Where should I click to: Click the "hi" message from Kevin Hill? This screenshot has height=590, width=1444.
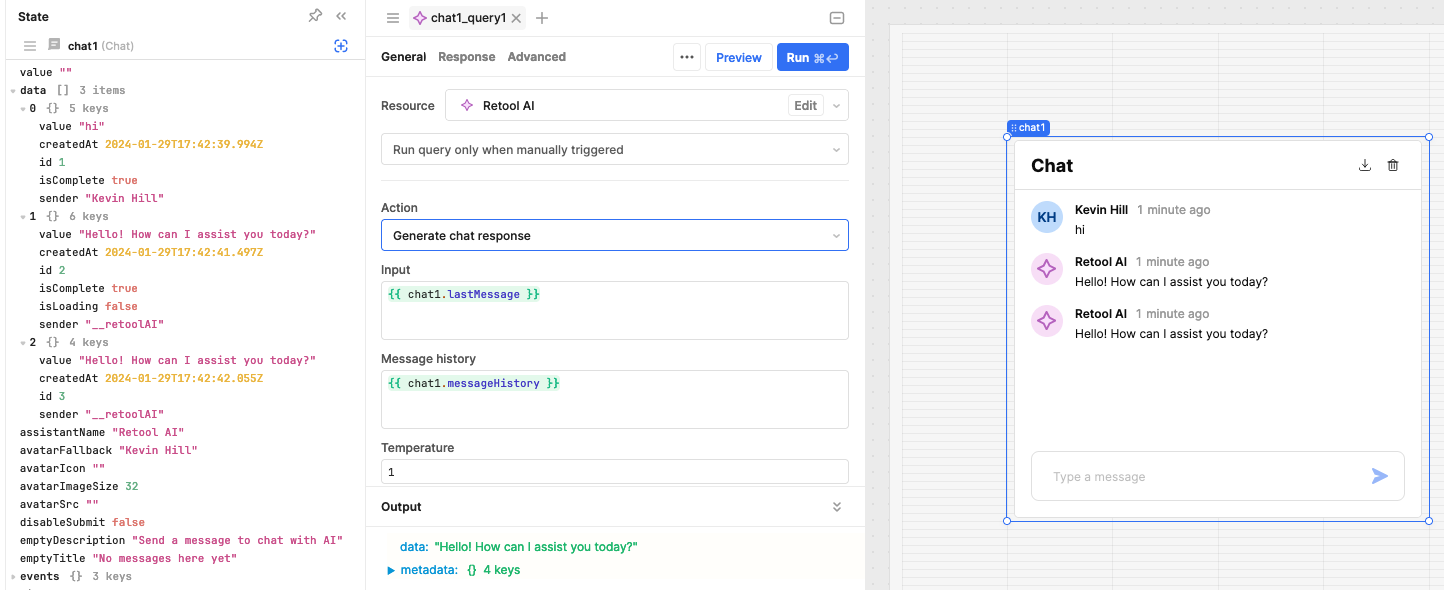[1080, 229]
